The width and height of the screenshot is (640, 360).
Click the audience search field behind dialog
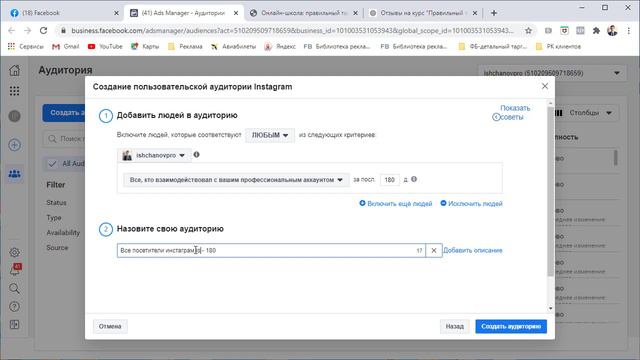[64, 139]
